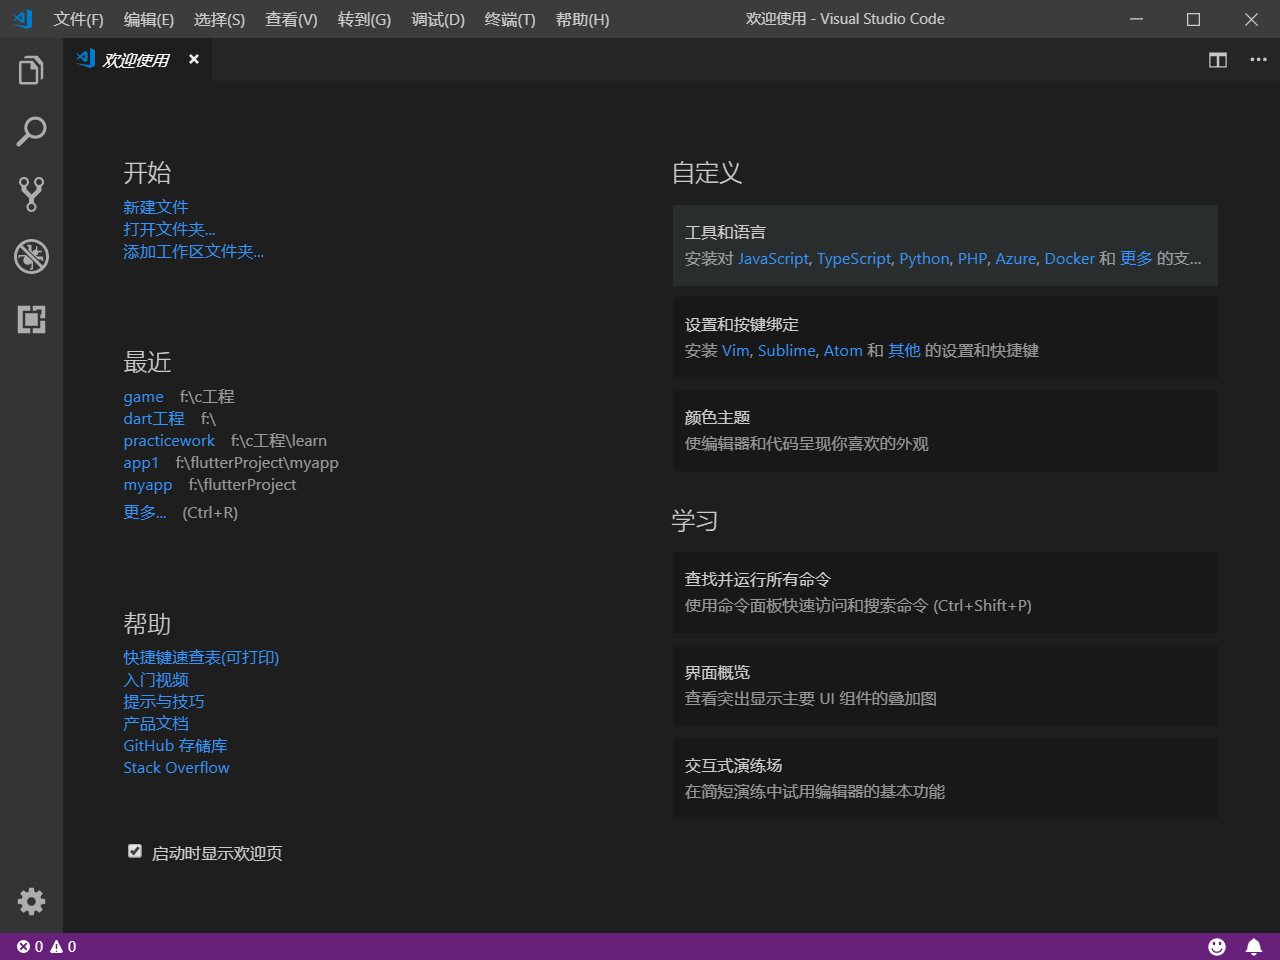Open the 文件(F) menu
1280x960 pixels.
(x=78, y=19)
